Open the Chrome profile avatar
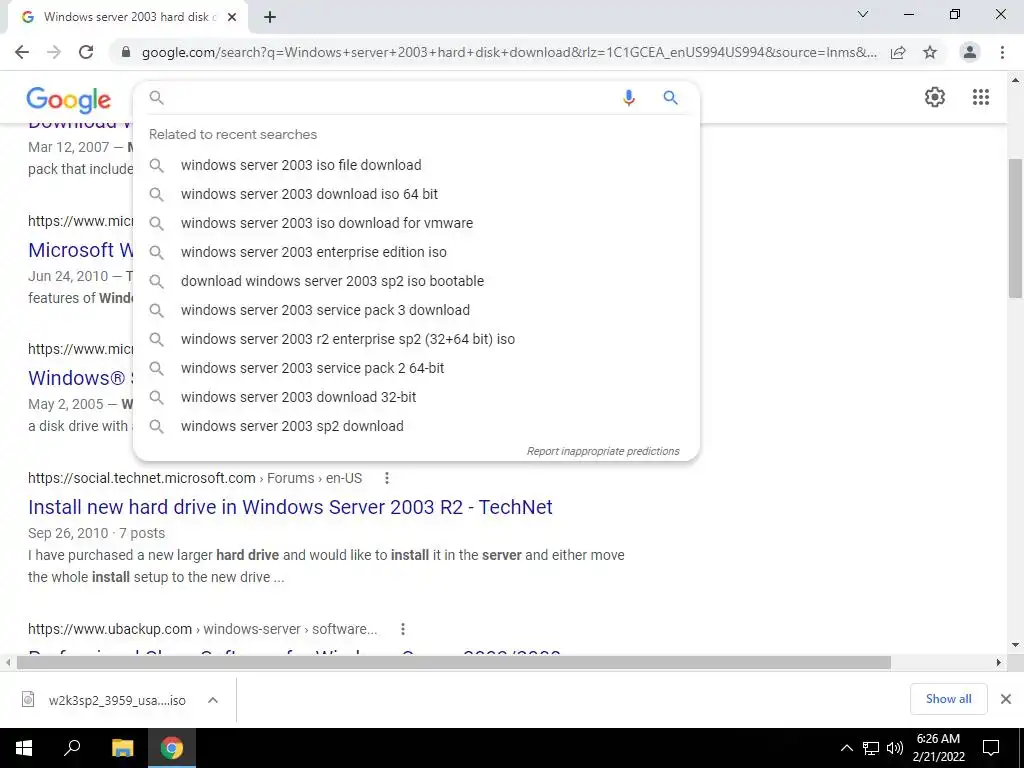 pyautogui.click(x=970, y=52)
